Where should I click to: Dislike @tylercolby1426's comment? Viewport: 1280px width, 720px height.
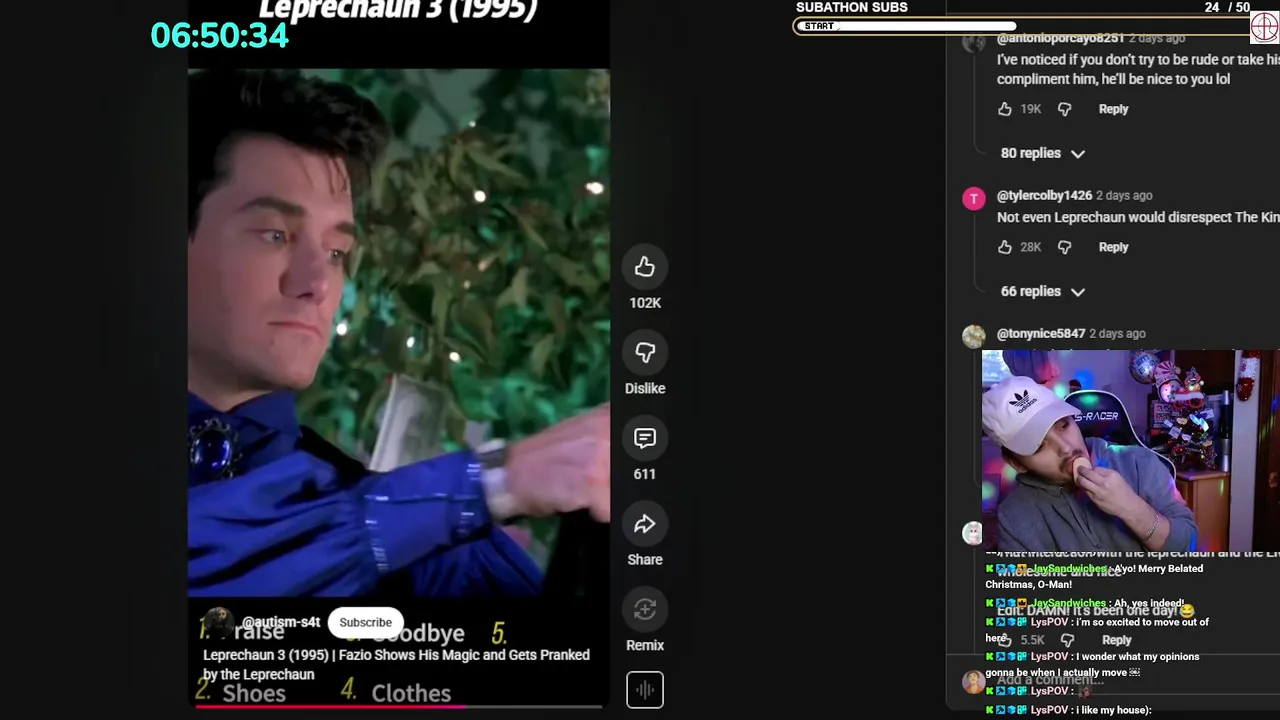[1064, 247]
